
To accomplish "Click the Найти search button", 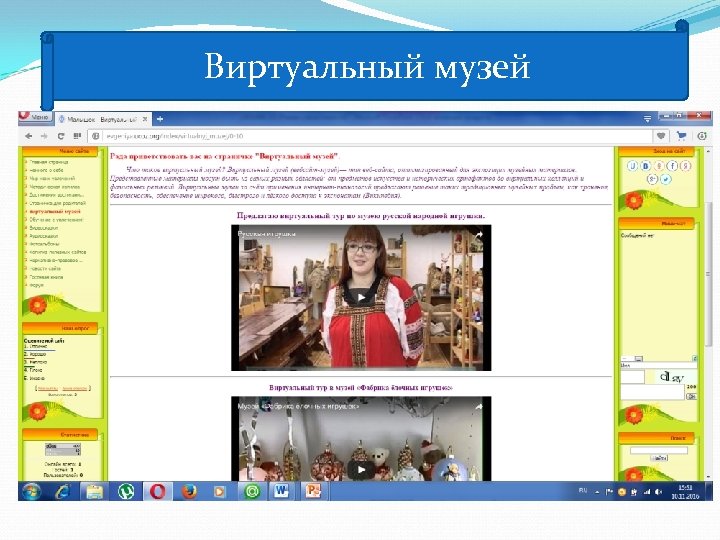I will [659, 458].
